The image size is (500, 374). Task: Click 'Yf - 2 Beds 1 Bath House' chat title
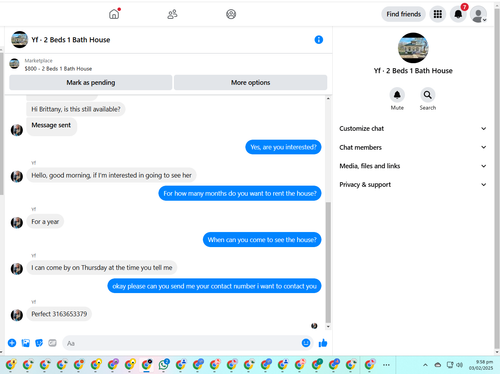click(71, 40)
